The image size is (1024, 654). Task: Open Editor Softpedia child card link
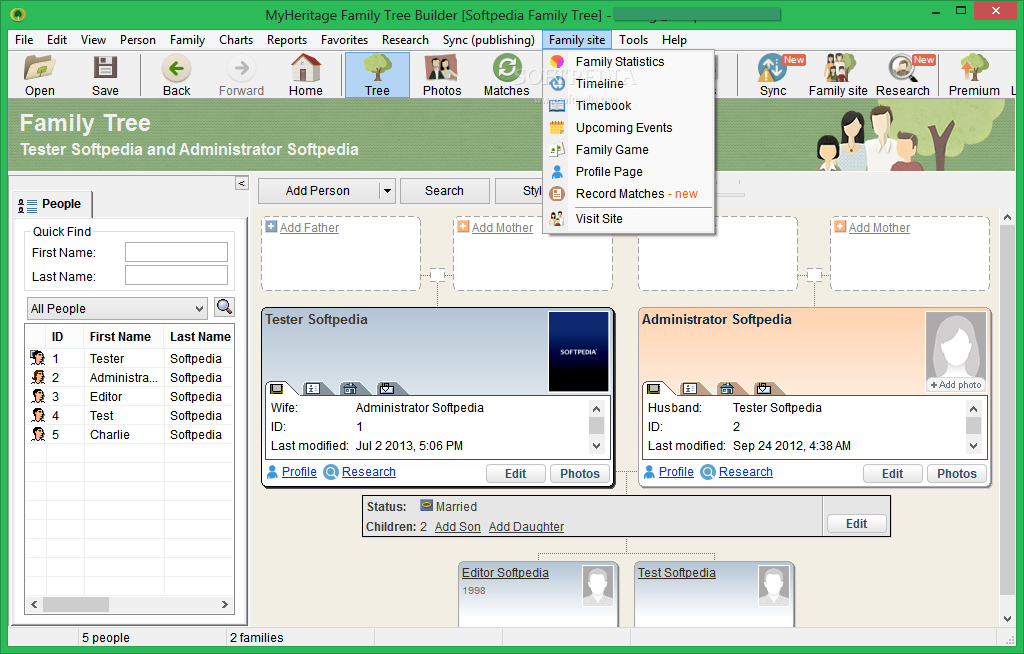[x=505, y=572]
